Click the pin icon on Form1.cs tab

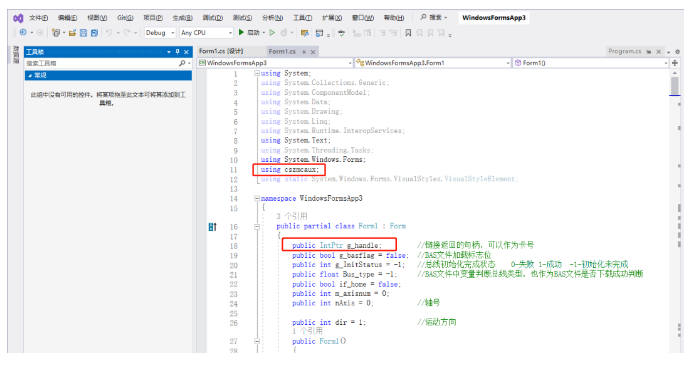304,52
